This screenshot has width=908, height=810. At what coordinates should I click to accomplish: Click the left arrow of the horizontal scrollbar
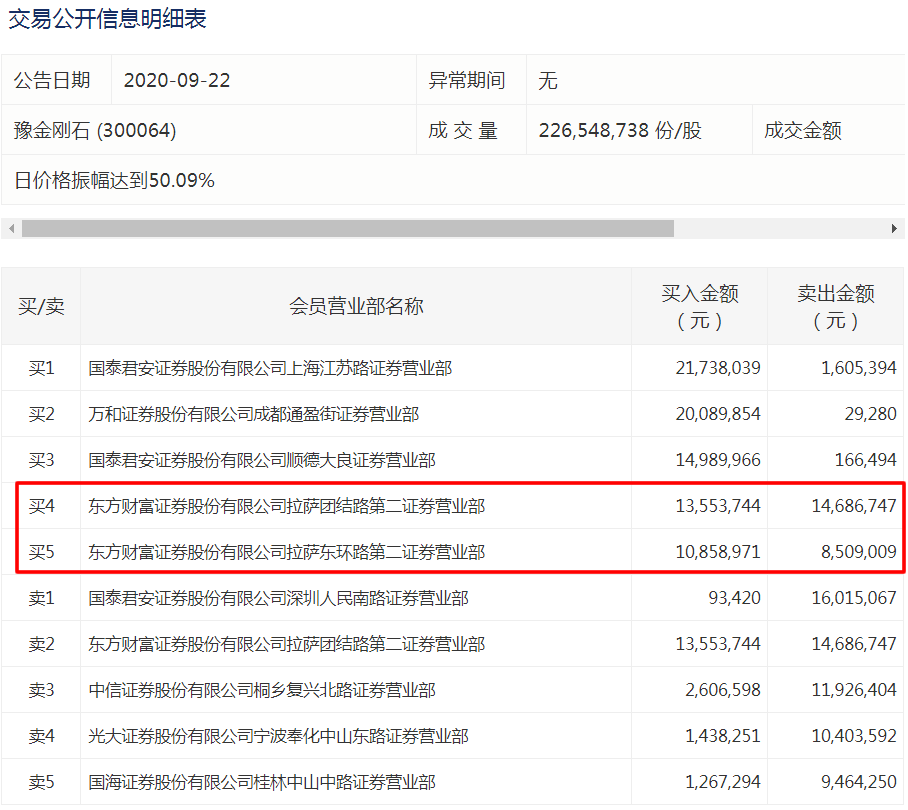9,228
